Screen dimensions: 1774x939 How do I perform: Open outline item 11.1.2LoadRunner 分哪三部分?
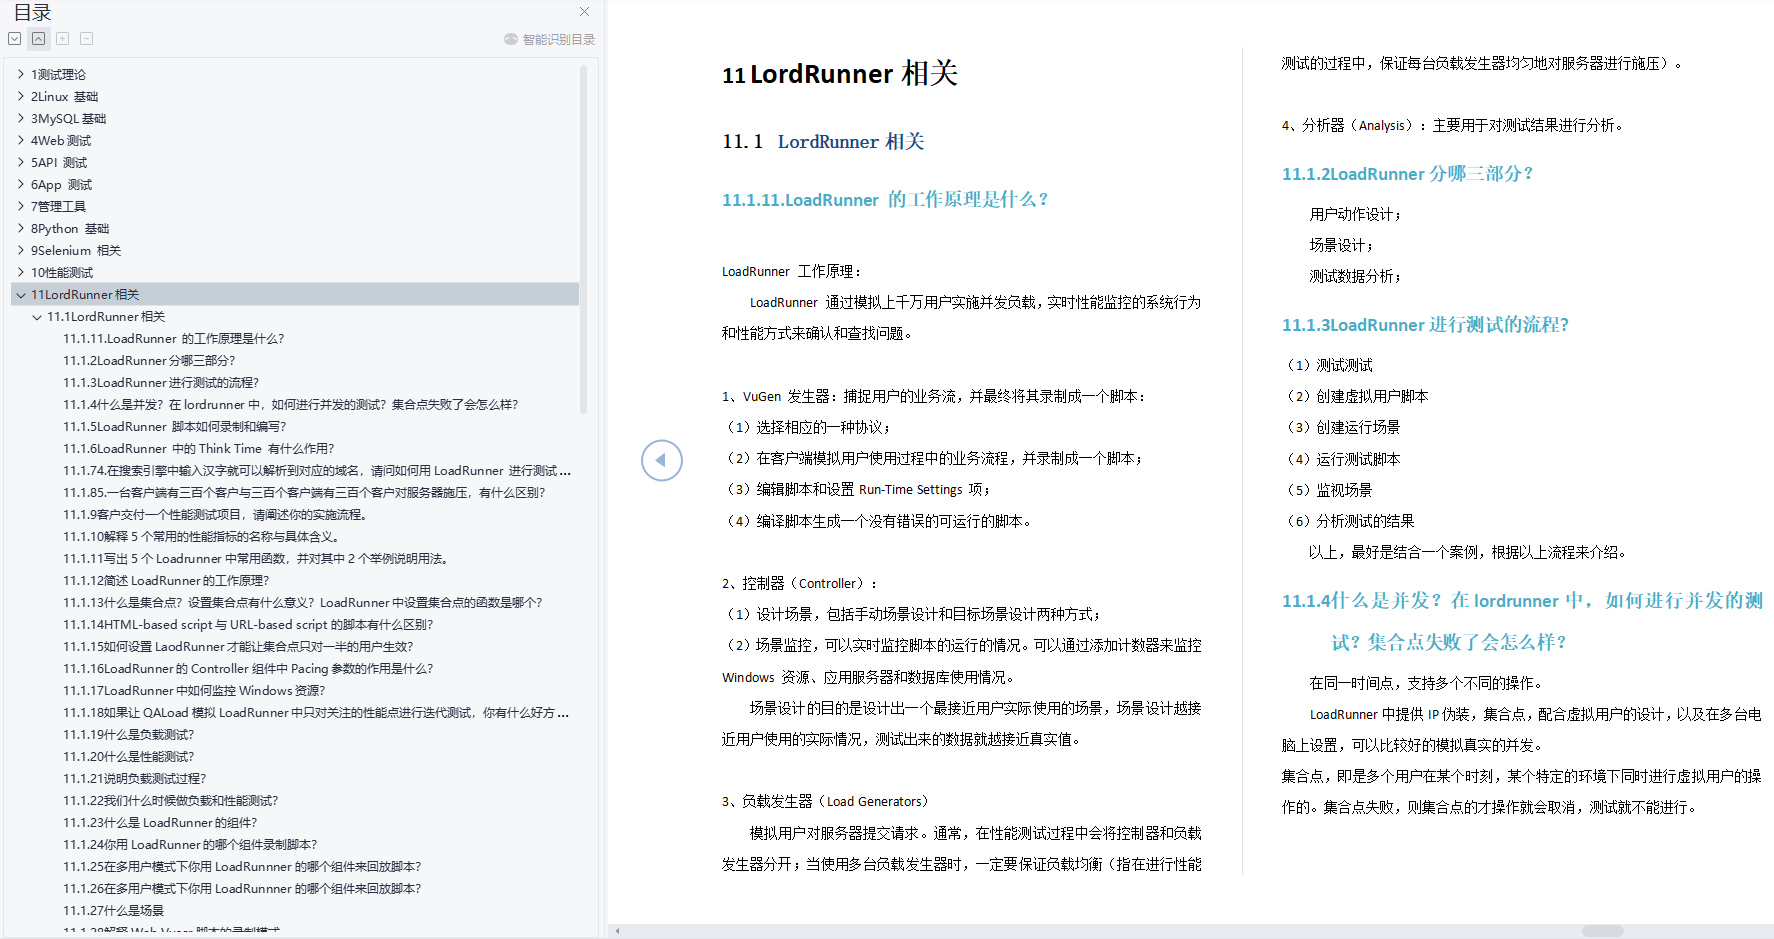click(150, 360)
